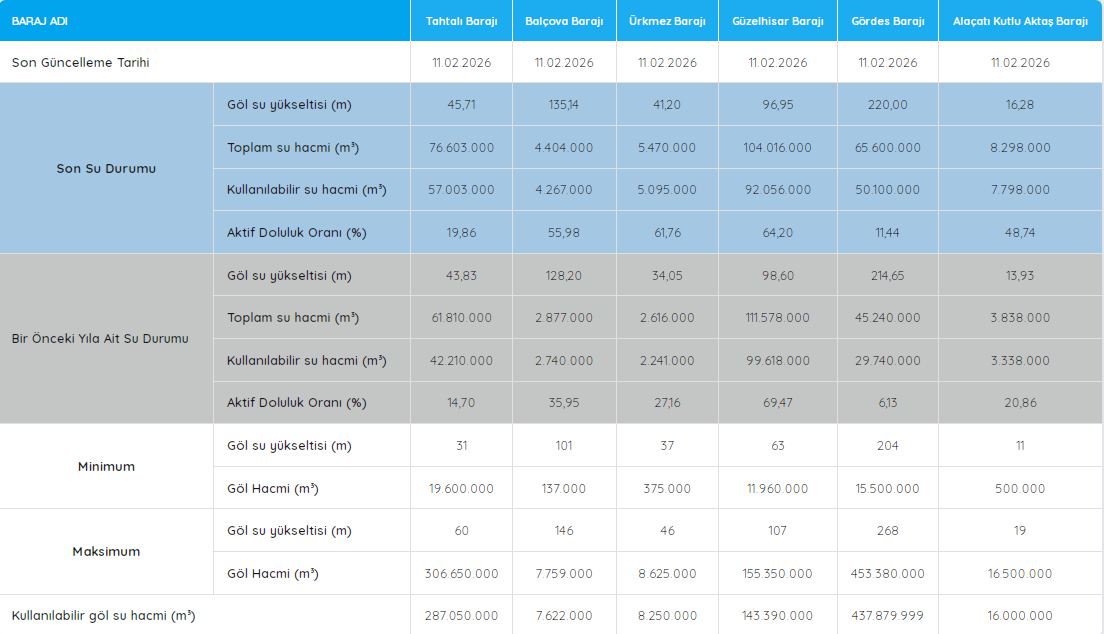Select the Gördes Barajı column header
The image size is (1104, 634).
tap(887, 21)
